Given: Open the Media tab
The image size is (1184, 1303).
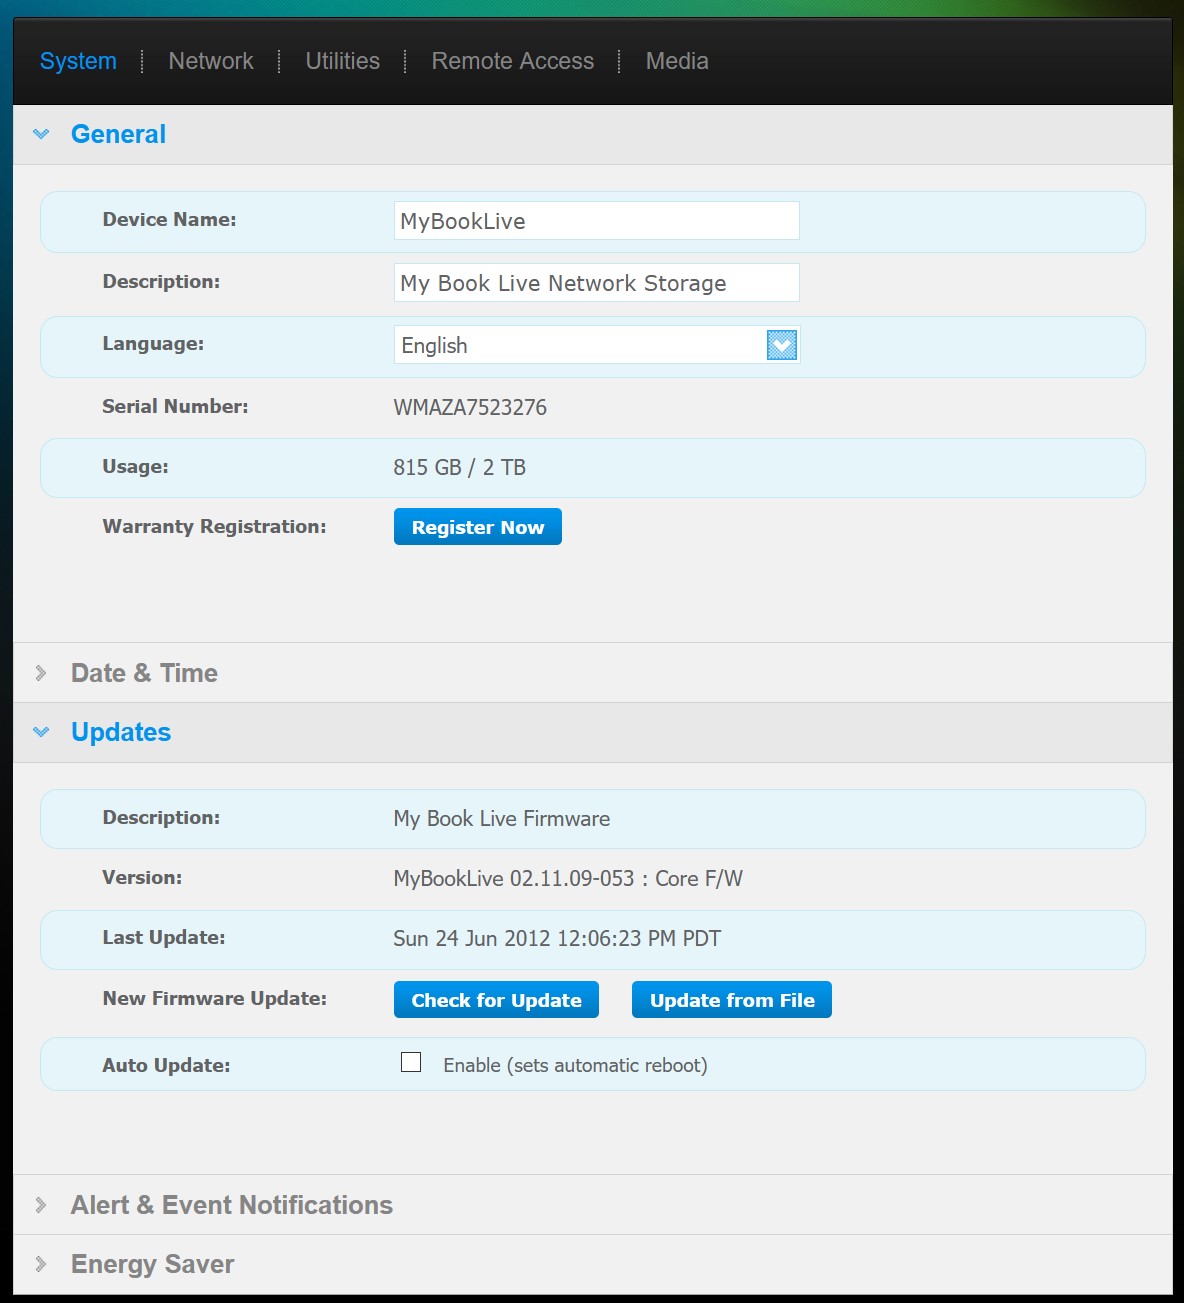Looking at the screenshot, I should pos(677,61).
